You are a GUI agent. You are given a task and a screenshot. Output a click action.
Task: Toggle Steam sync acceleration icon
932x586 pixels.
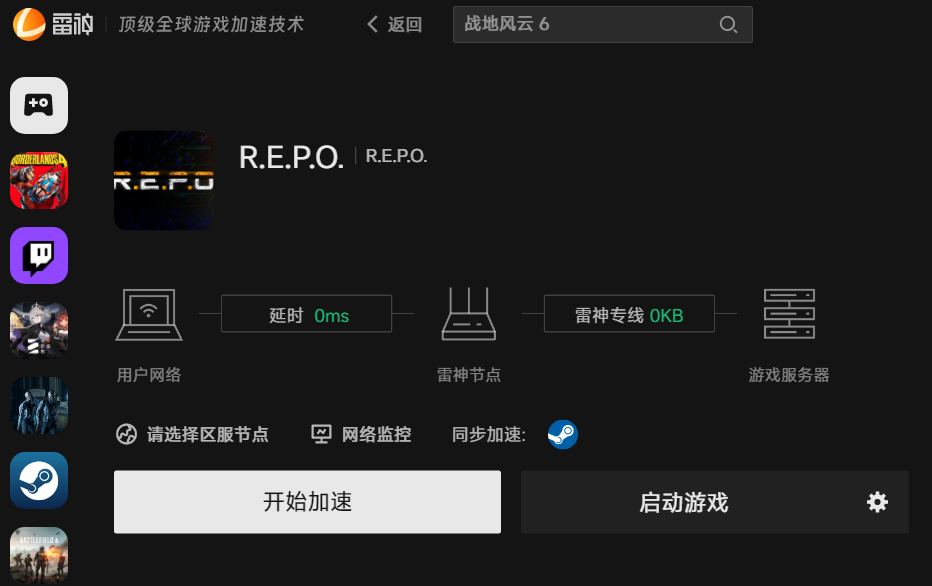(x=562, y=434)
